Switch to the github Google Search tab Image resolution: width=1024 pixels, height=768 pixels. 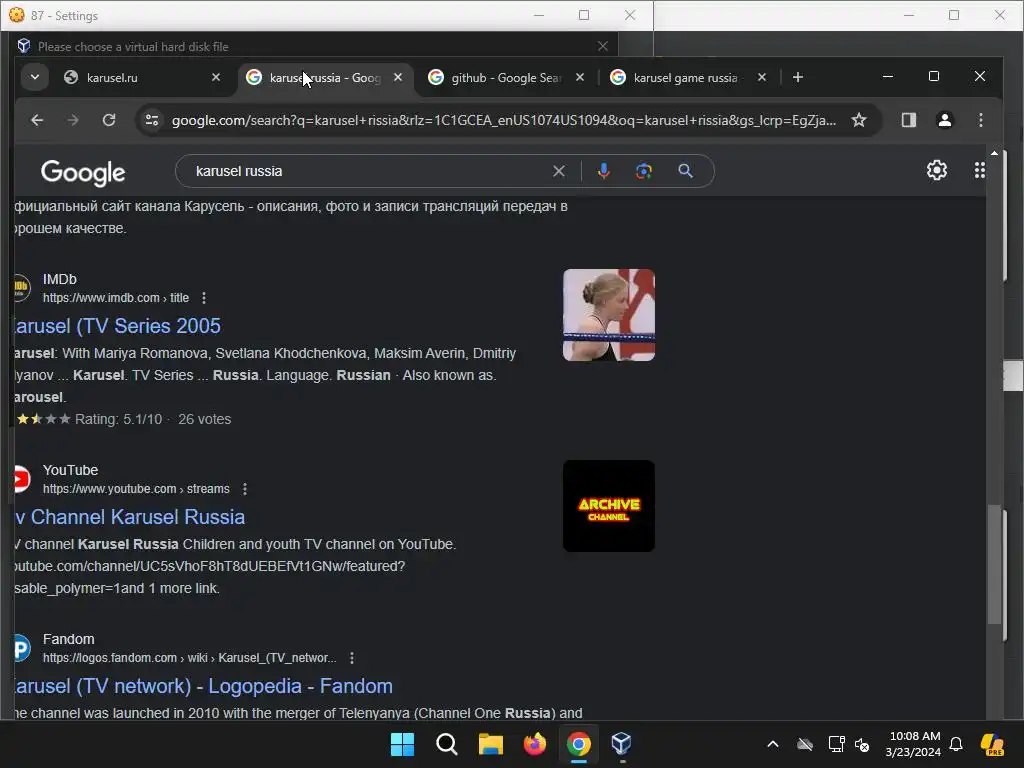[505, 78]
